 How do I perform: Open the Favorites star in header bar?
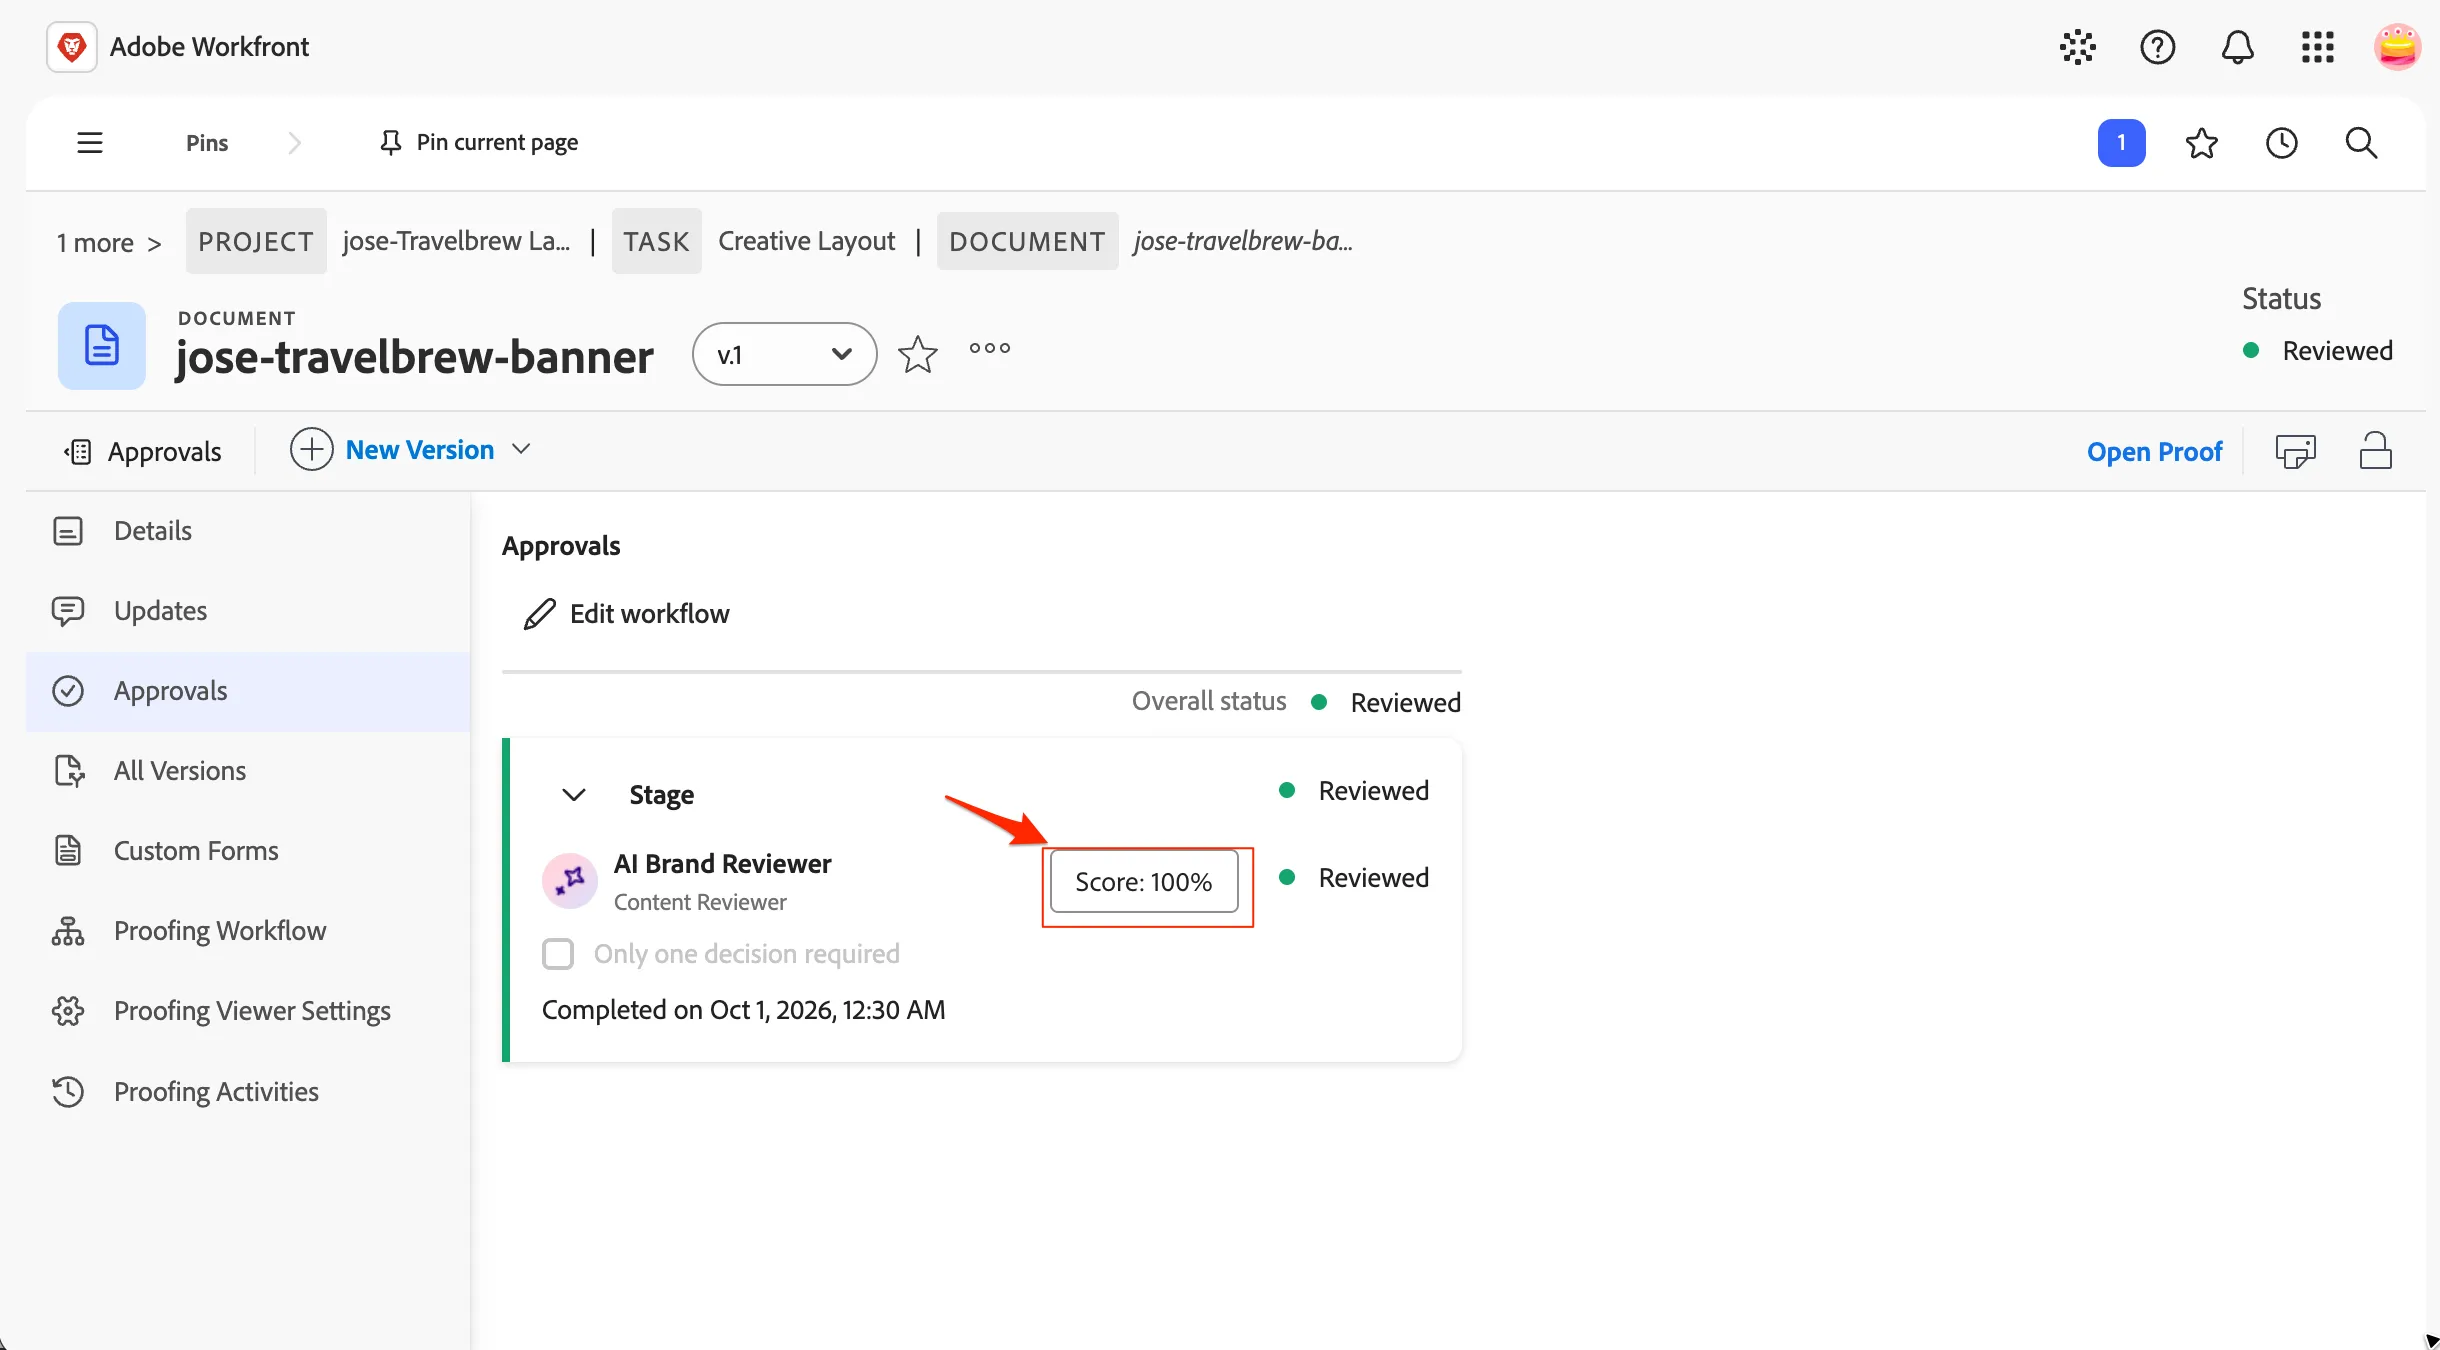[x=2202, y=143]
